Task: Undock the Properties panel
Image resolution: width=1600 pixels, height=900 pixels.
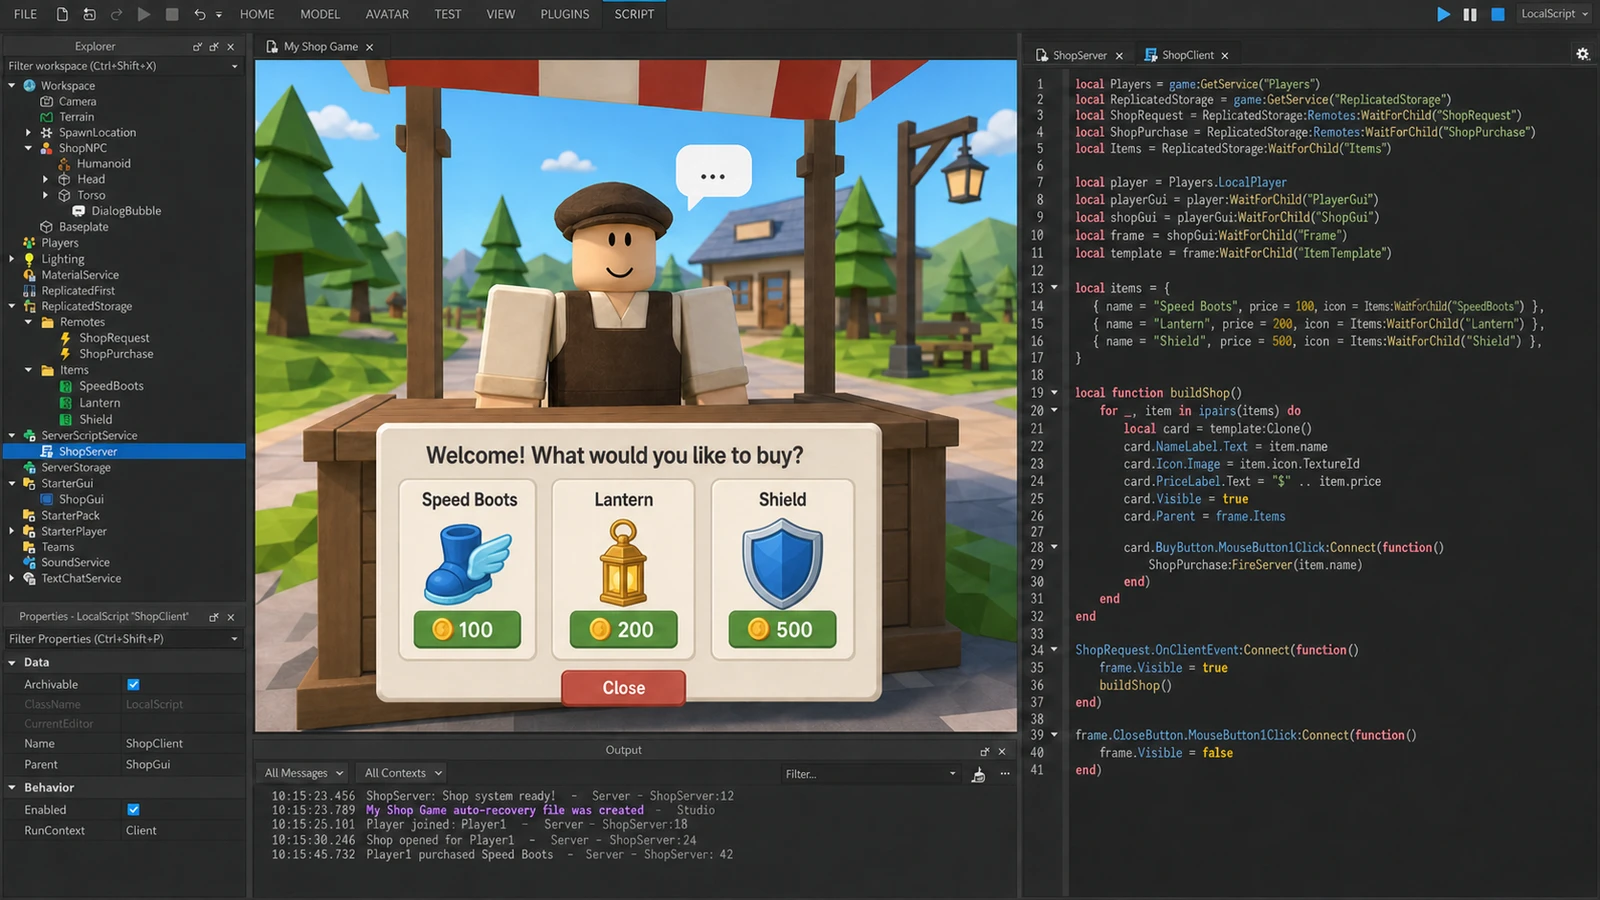Action: coord(214,617)
